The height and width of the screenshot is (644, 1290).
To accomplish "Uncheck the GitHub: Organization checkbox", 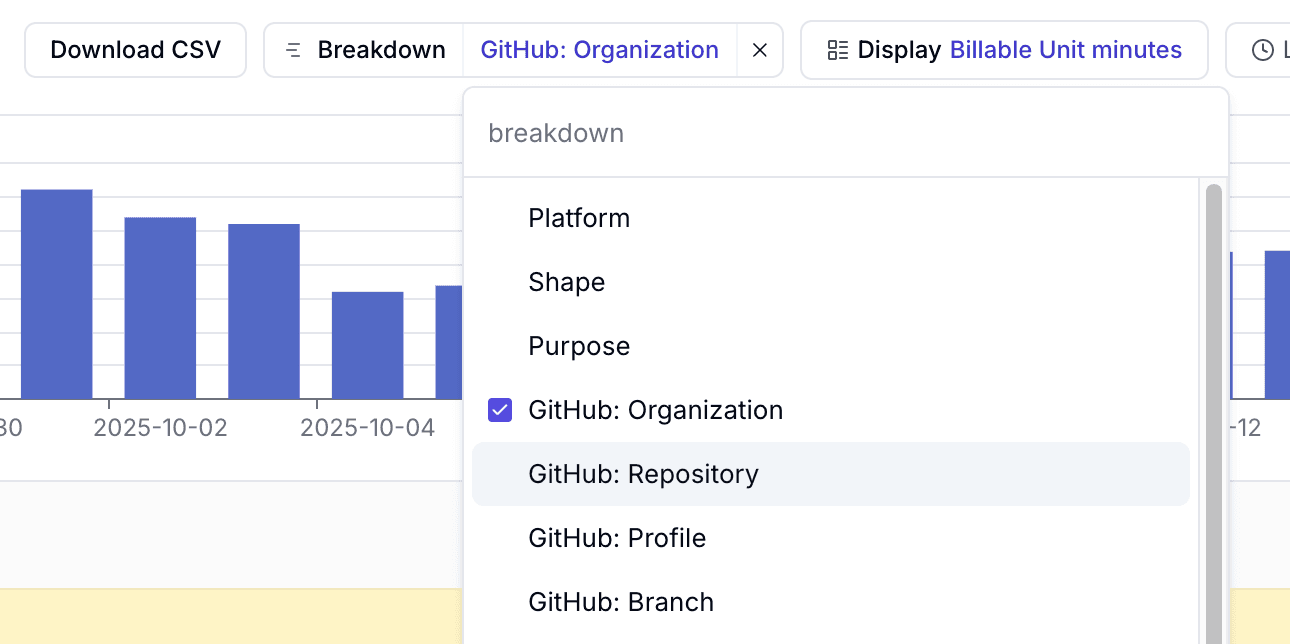I will pos(499,410).
